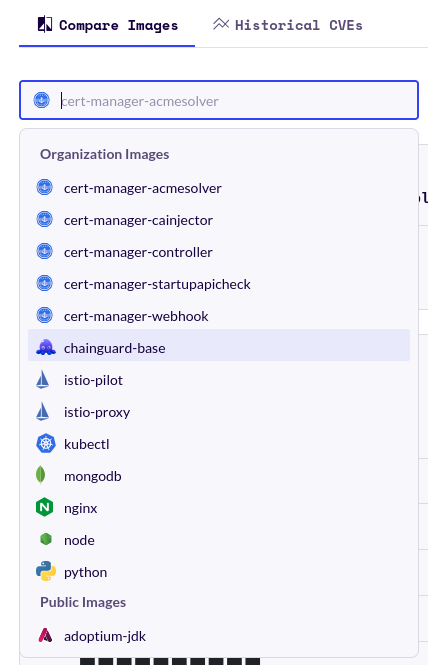Click the Compare Images tab icon
Image resolution: width=428 pixels, height=665 pixels.
tap(45, 25)
